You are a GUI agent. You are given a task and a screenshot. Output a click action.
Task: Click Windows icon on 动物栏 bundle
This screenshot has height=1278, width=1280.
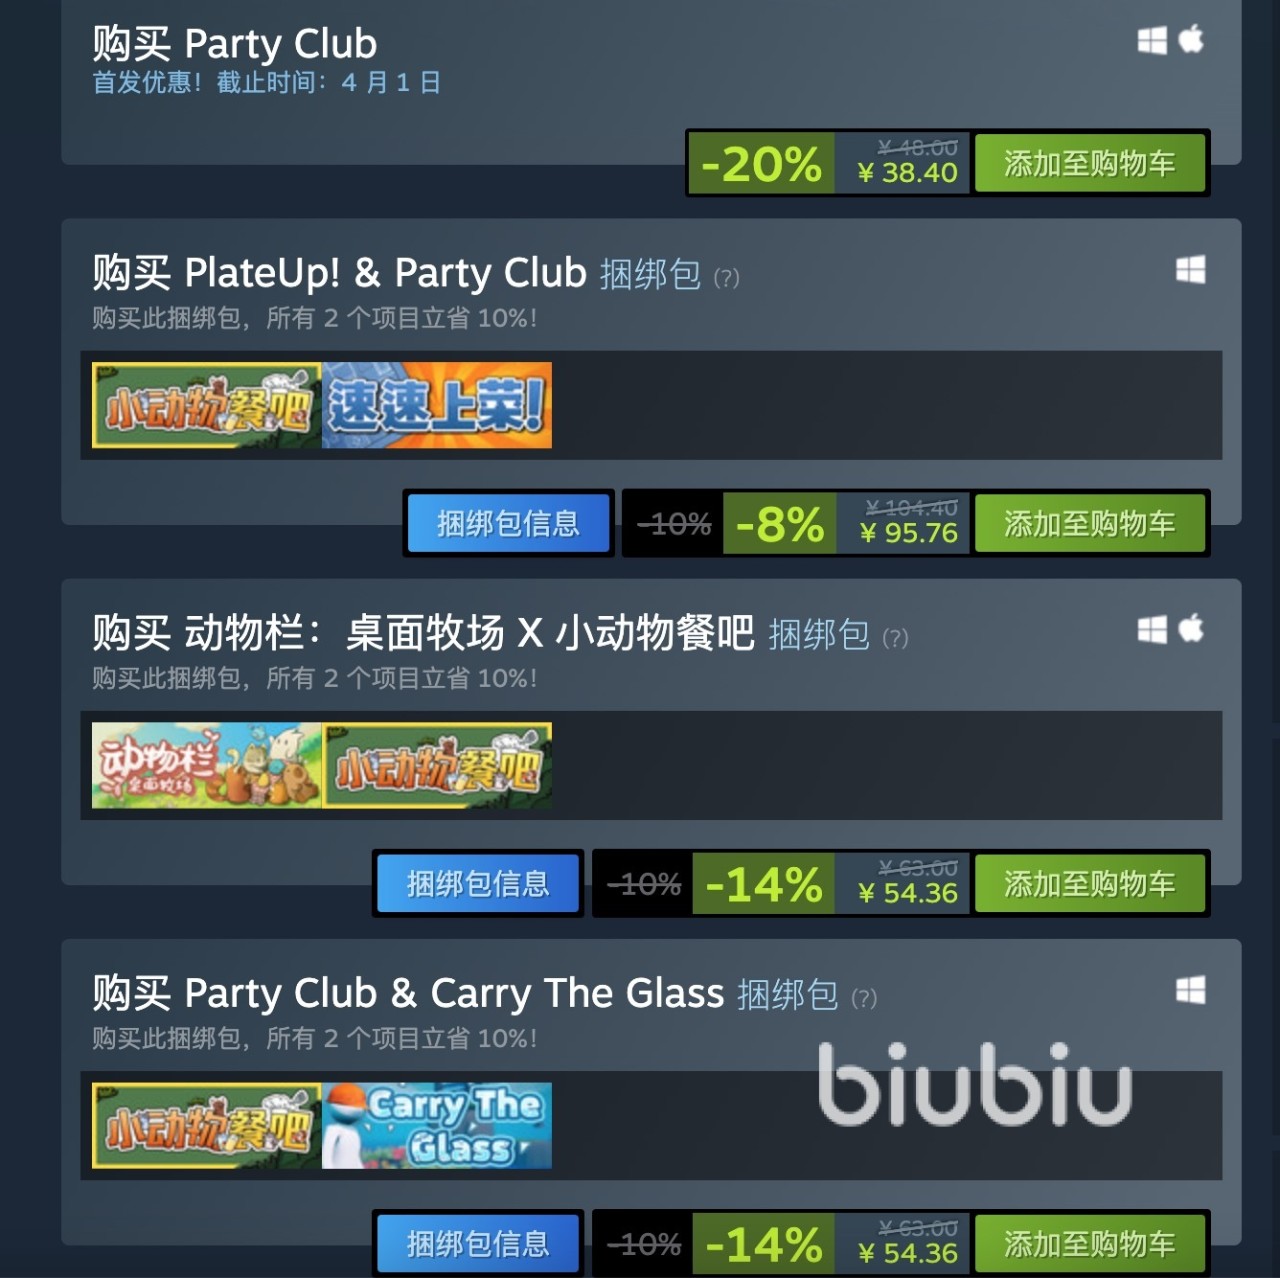pos(1152,630)
